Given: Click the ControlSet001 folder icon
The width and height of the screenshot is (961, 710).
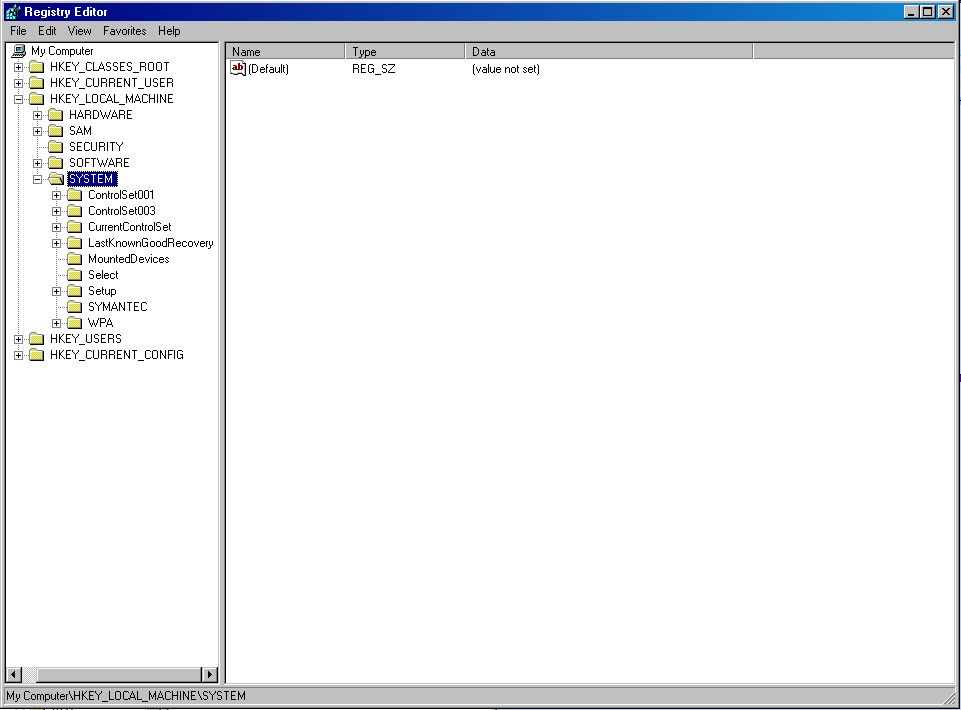Looking at the screenshot, I should [x=75, y=195].
